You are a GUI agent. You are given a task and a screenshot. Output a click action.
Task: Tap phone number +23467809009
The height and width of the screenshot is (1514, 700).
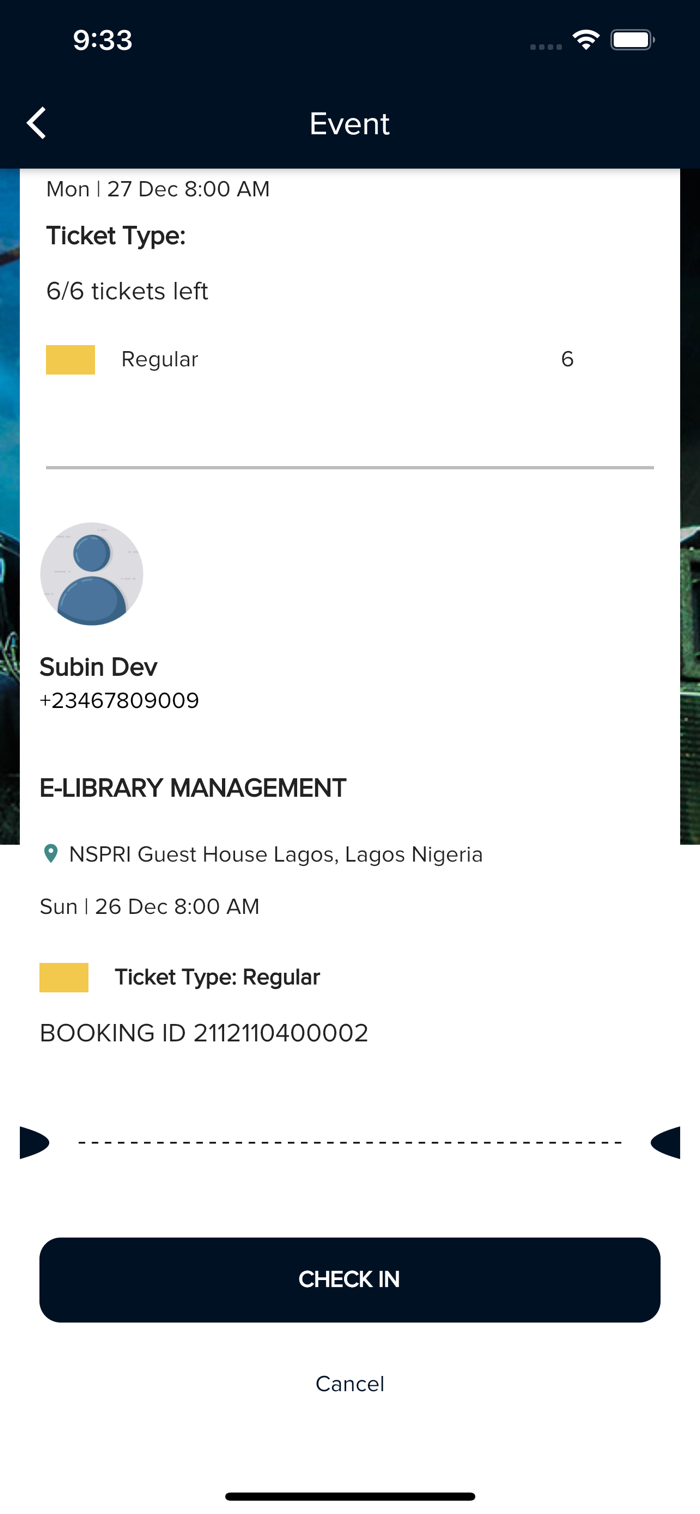pos(119,701)
